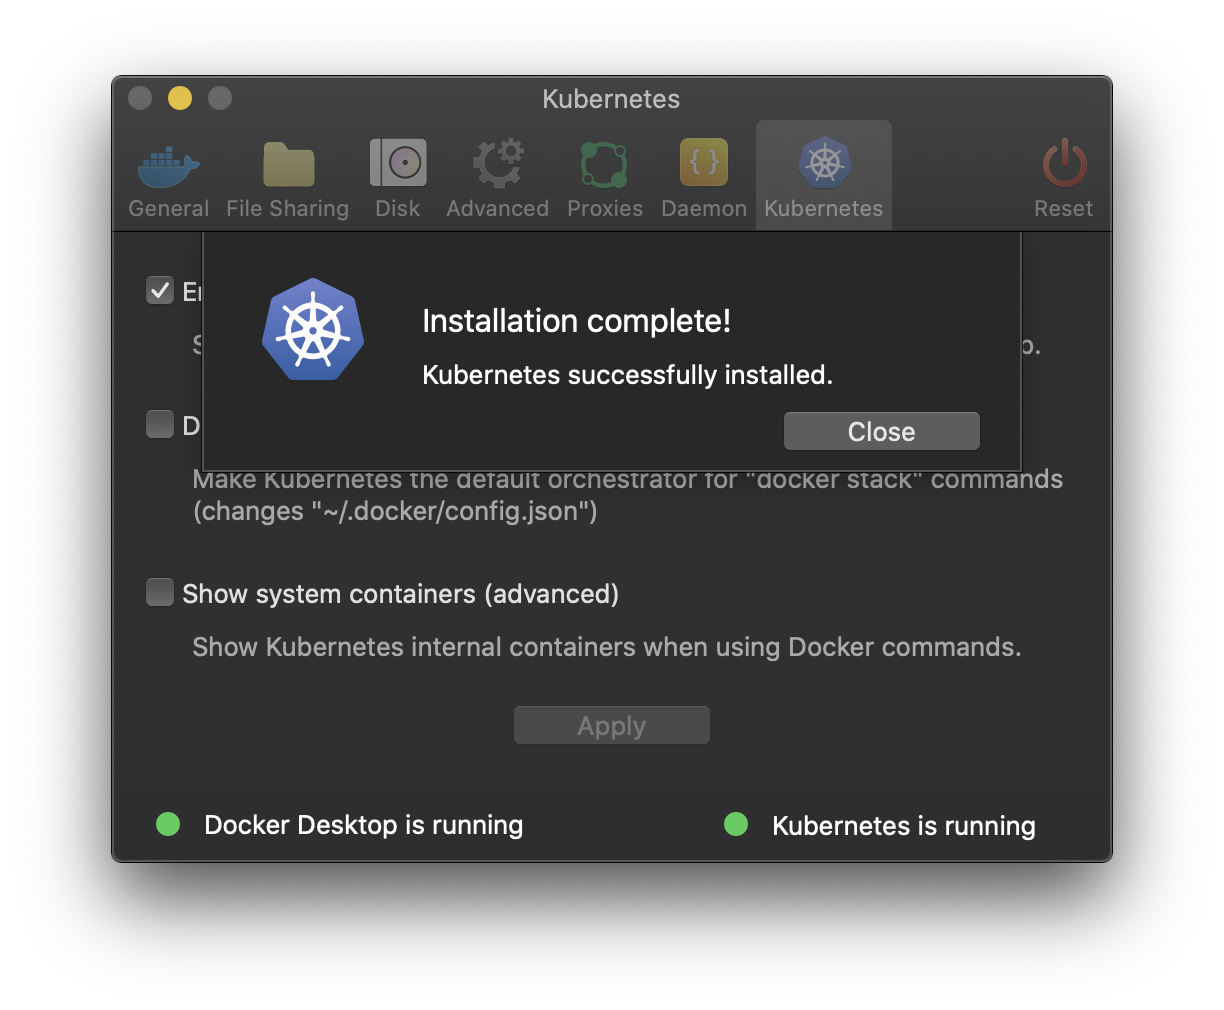Close the Installation complete dialog

coord(882,431)
